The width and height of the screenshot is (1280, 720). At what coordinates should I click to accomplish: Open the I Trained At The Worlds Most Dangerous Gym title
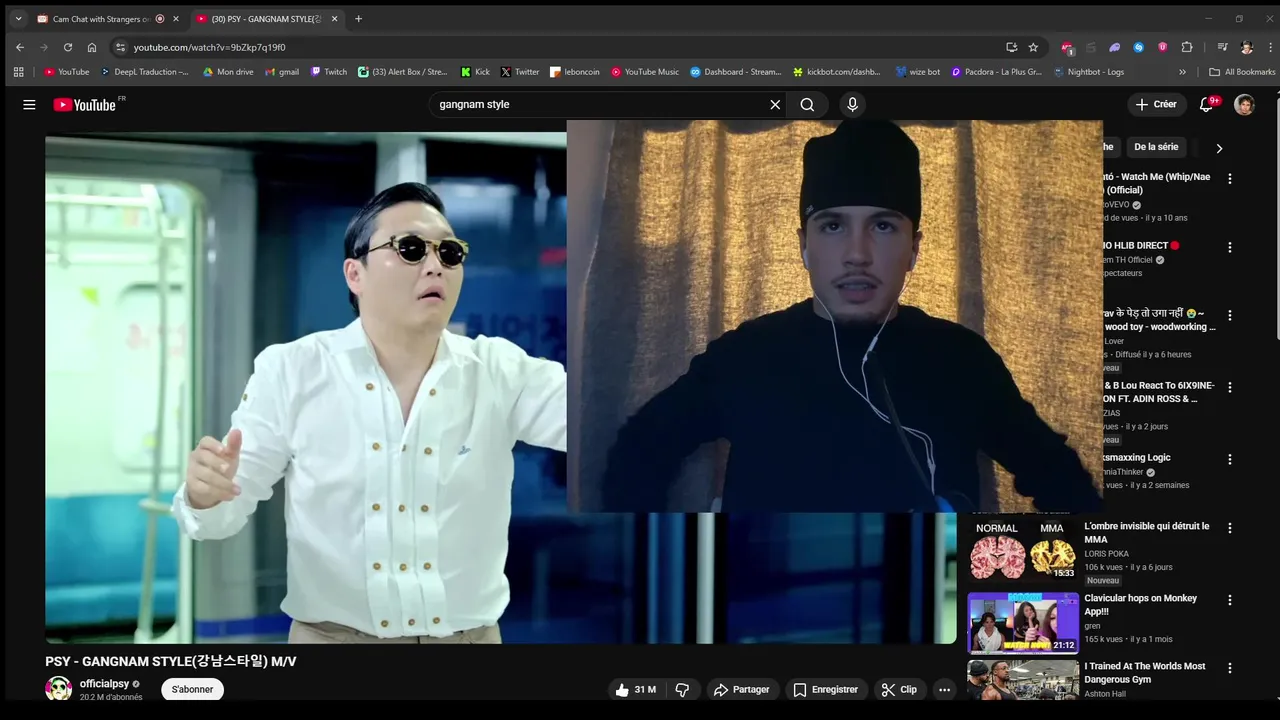pos(1145,672)
